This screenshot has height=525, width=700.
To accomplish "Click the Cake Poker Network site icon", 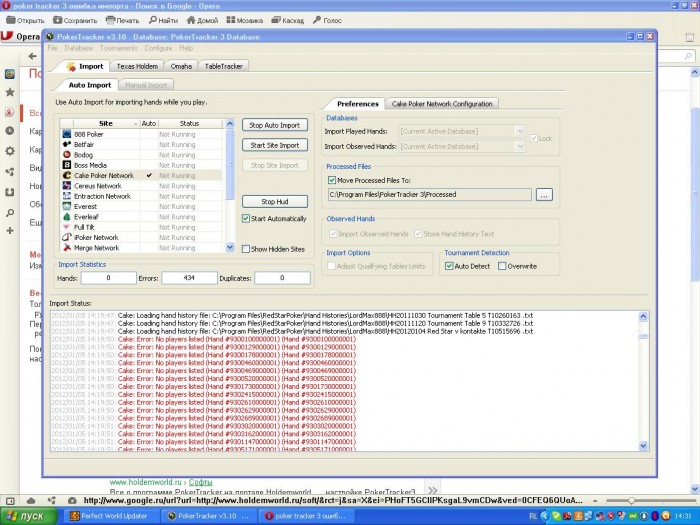I will click(66, 175).
